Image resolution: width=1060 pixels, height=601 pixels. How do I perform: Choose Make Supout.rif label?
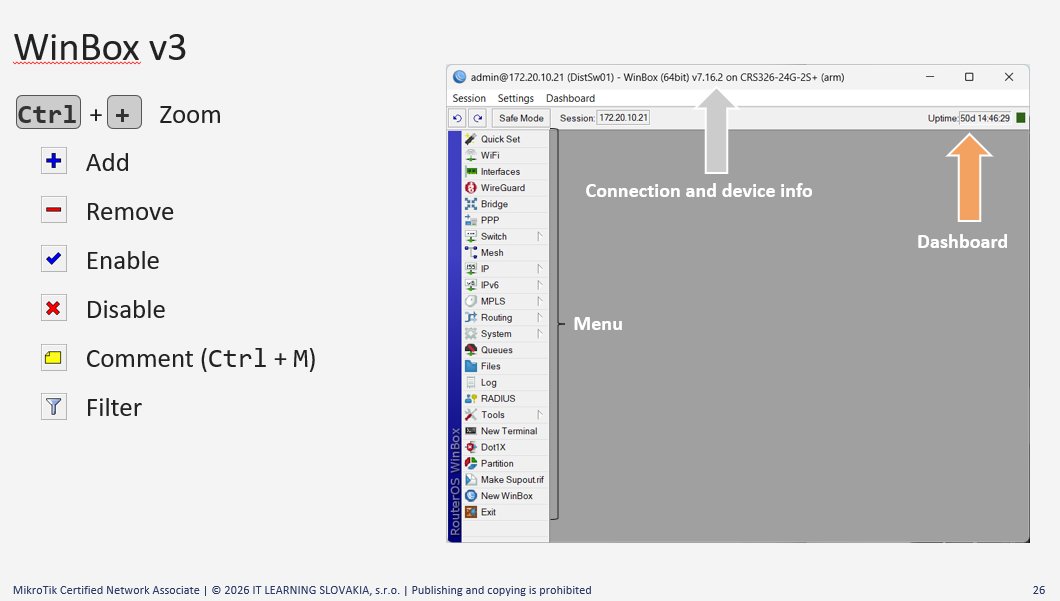512,479
